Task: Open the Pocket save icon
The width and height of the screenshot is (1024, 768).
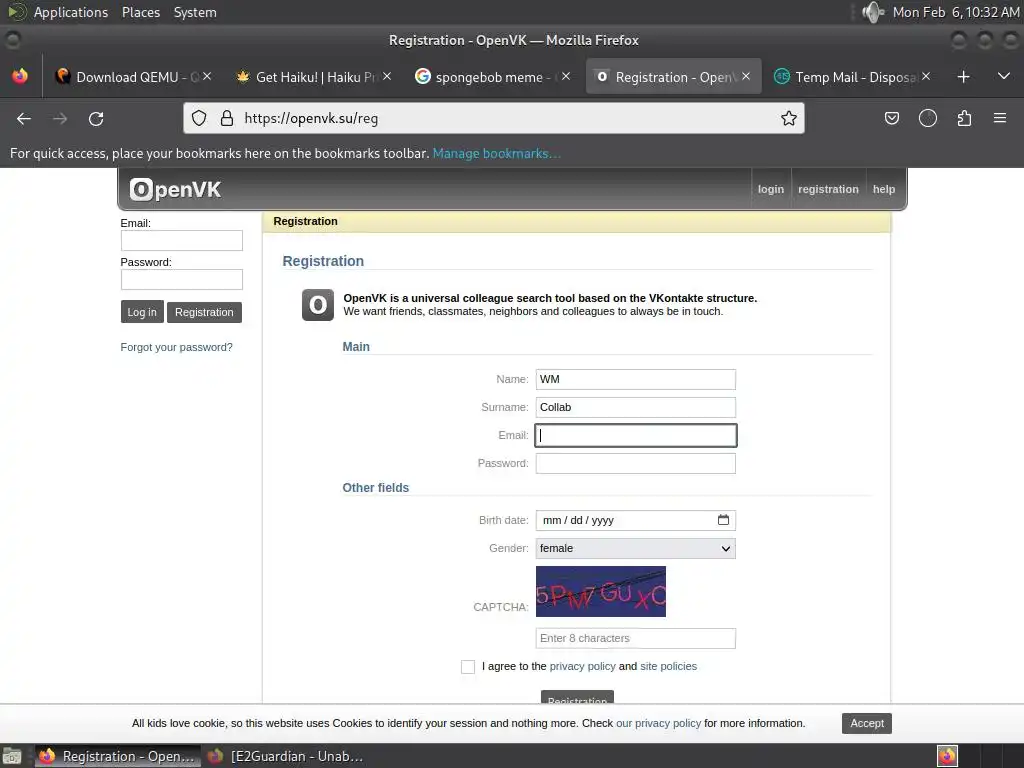Action: 891,118
